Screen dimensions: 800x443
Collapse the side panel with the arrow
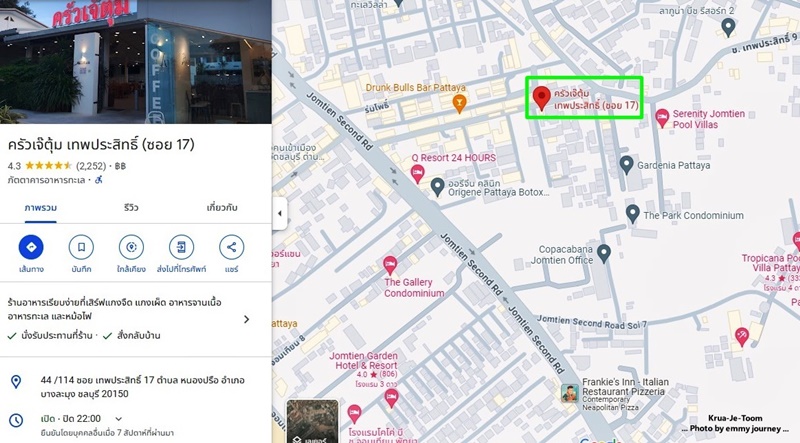tap(280, 213)
